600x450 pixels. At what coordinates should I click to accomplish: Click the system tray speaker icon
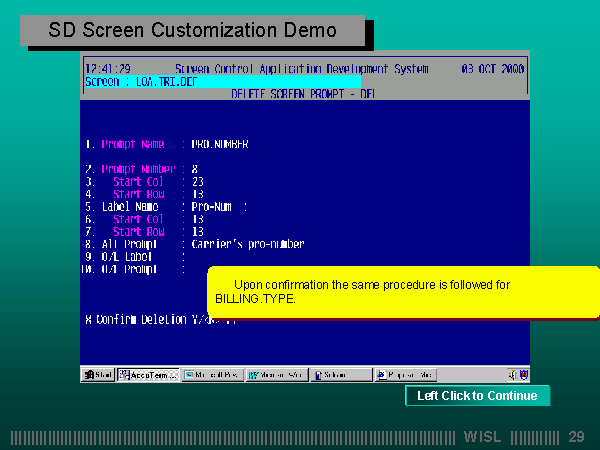(x=511, y=375)
